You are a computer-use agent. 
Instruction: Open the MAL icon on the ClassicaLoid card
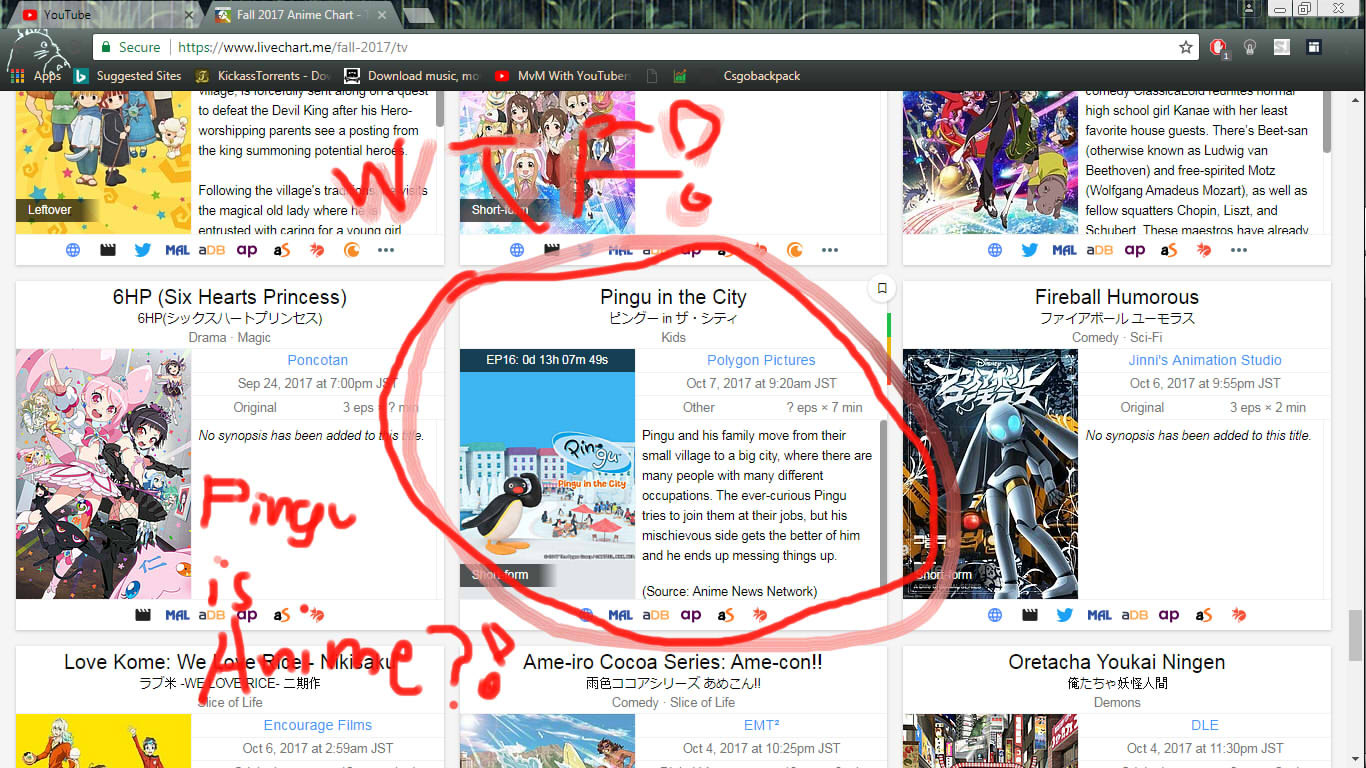(x=1065, y=250)
